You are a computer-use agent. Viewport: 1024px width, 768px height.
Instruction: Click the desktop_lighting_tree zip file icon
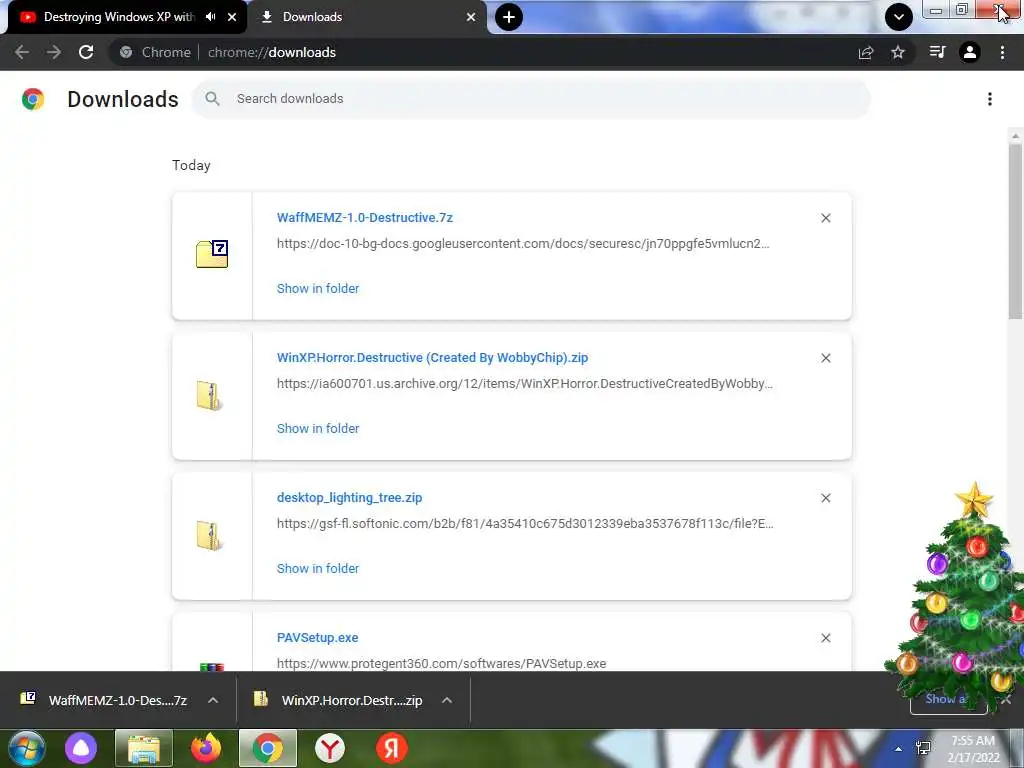[209, 536]
